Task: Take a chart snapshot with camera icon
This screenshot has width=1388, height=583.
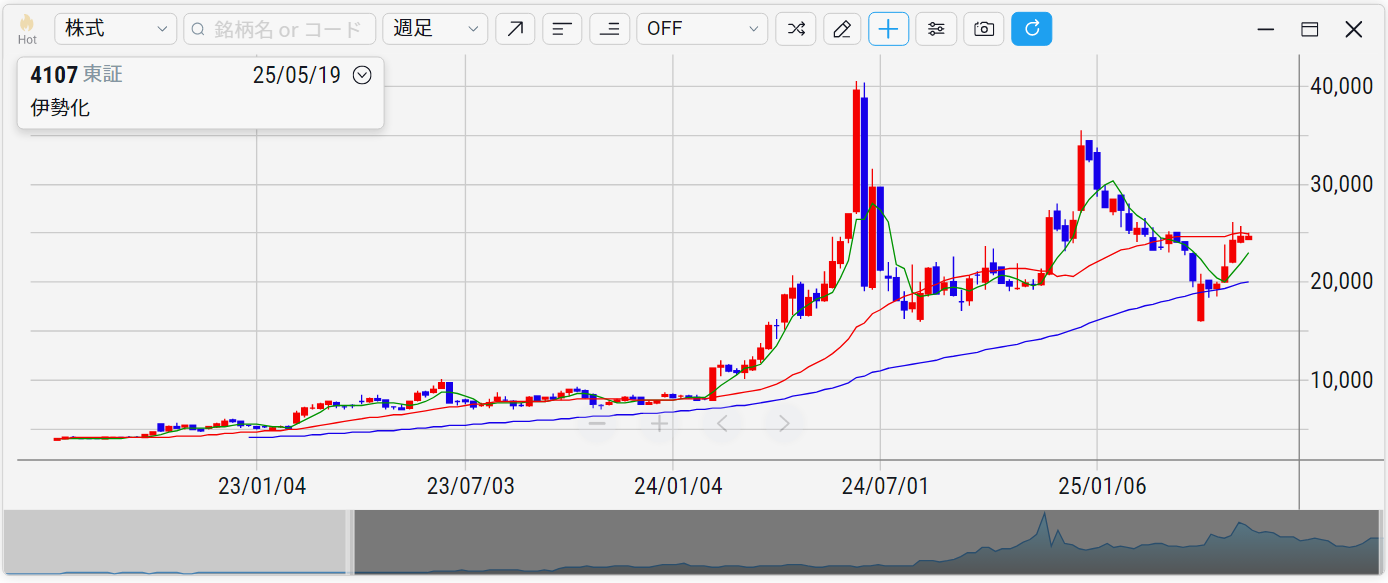Action: [983, 29]
